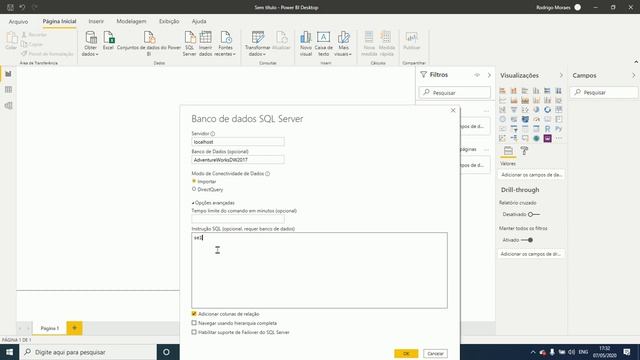Select the pie chart visual
640x360 pixels.
[x=536, y=109]
